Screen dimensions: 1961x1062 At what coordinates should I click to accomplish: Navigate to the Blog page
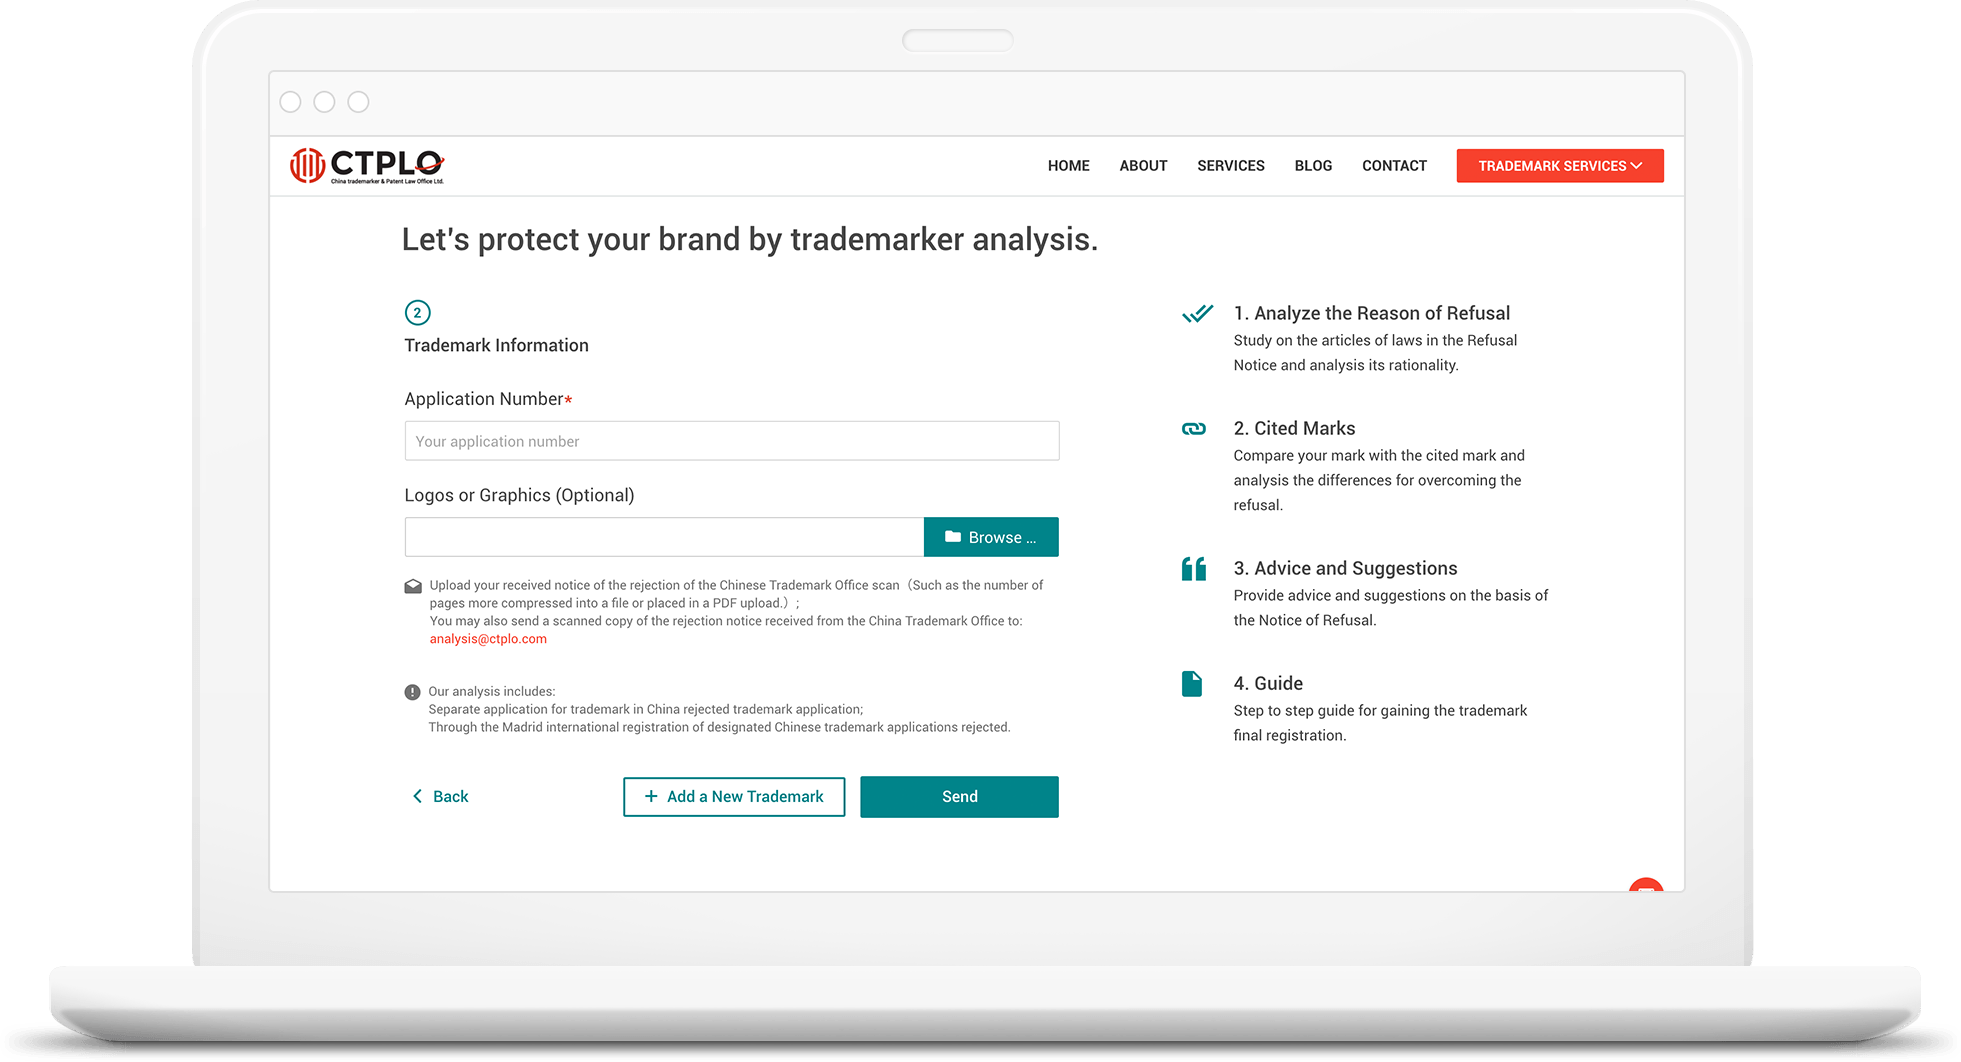pyautogui.click(x=1312, y=166)
